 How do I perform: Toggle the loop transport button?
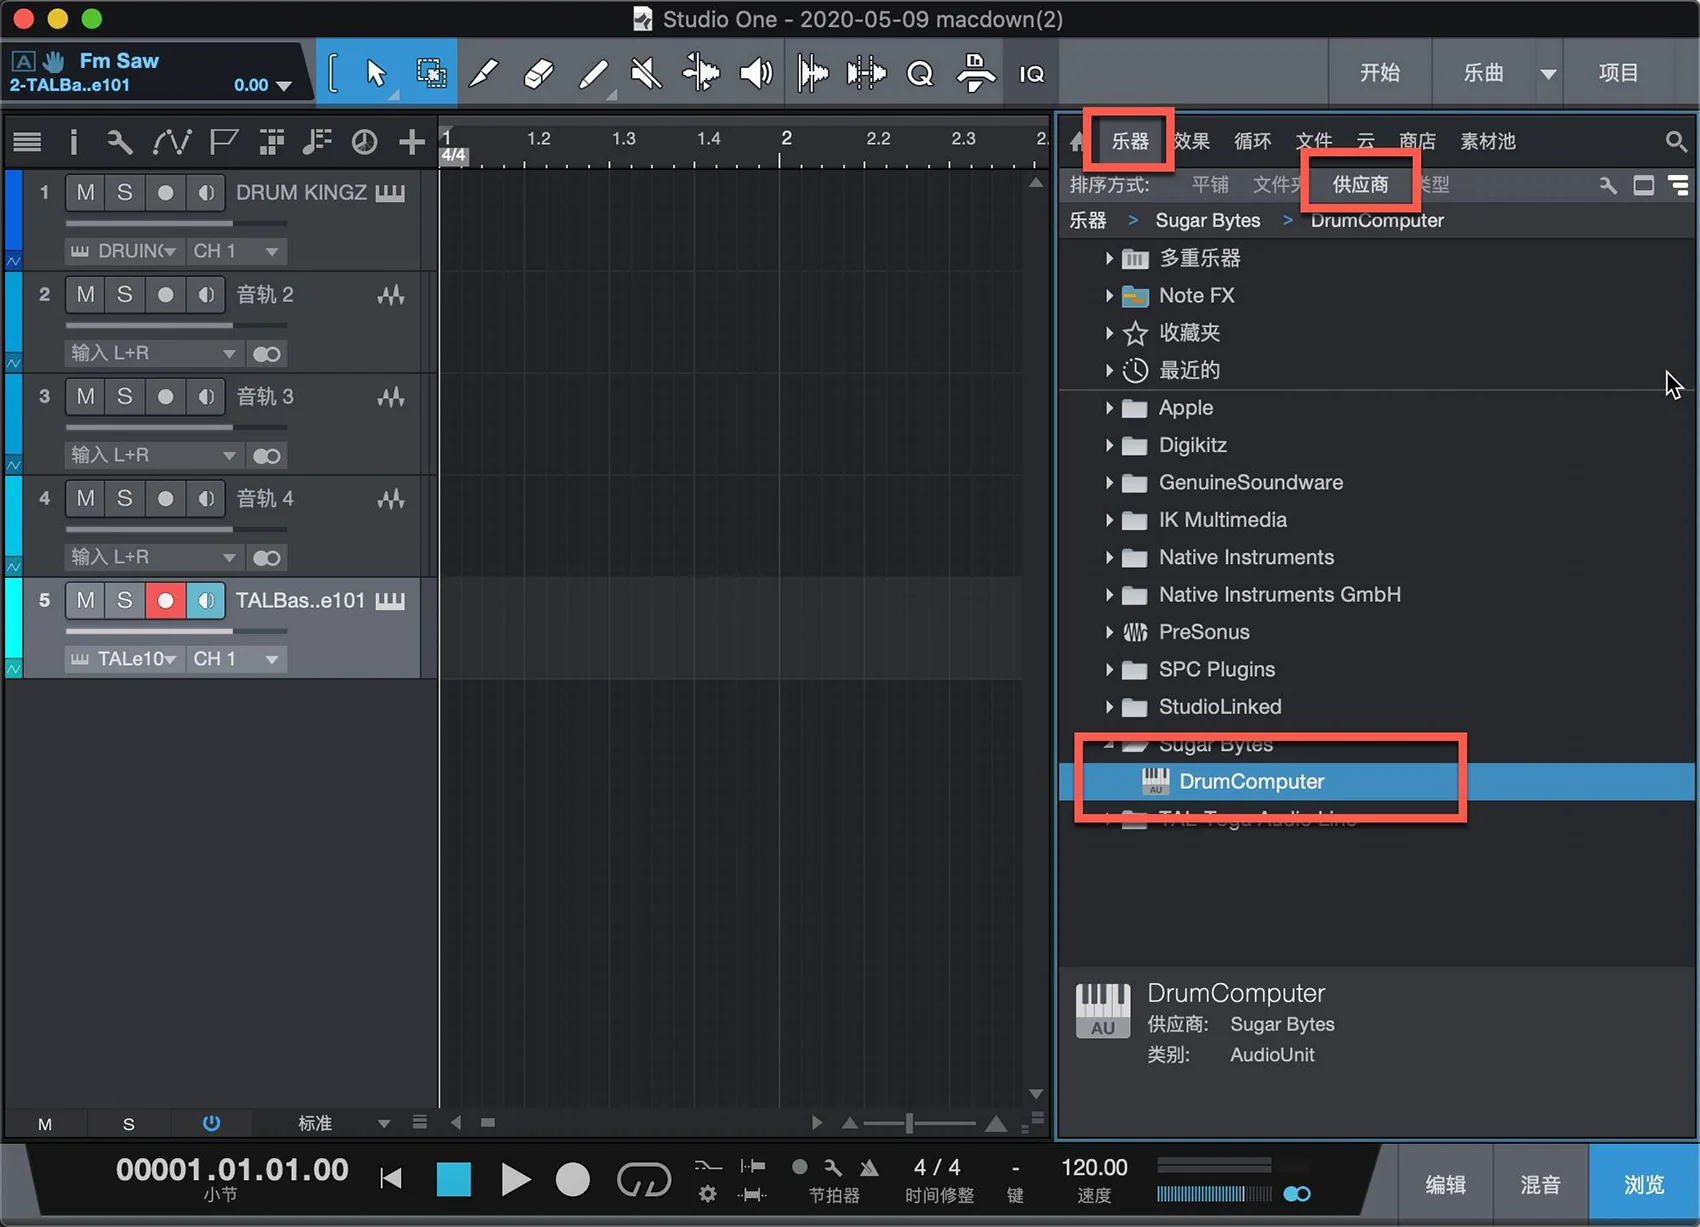pos(643,1179)
